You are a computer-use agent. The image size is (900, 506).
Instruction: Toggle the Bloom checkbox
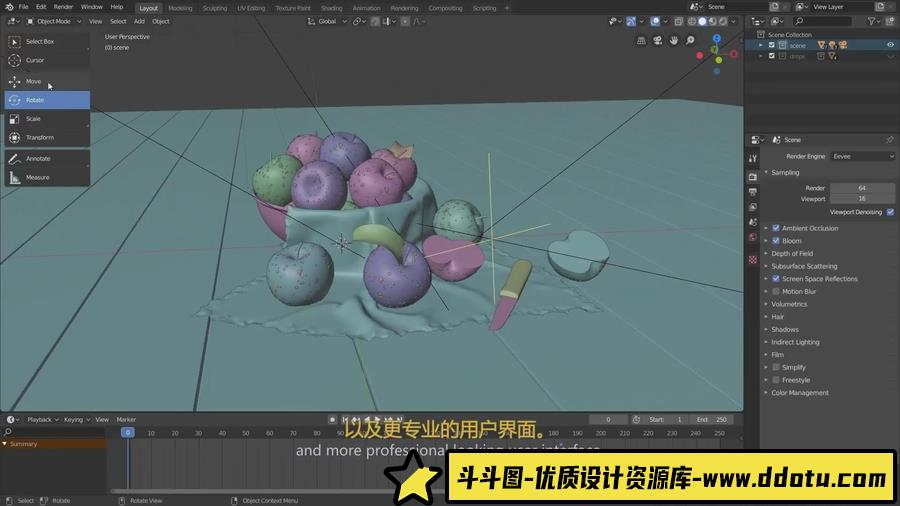pos(776,241)
